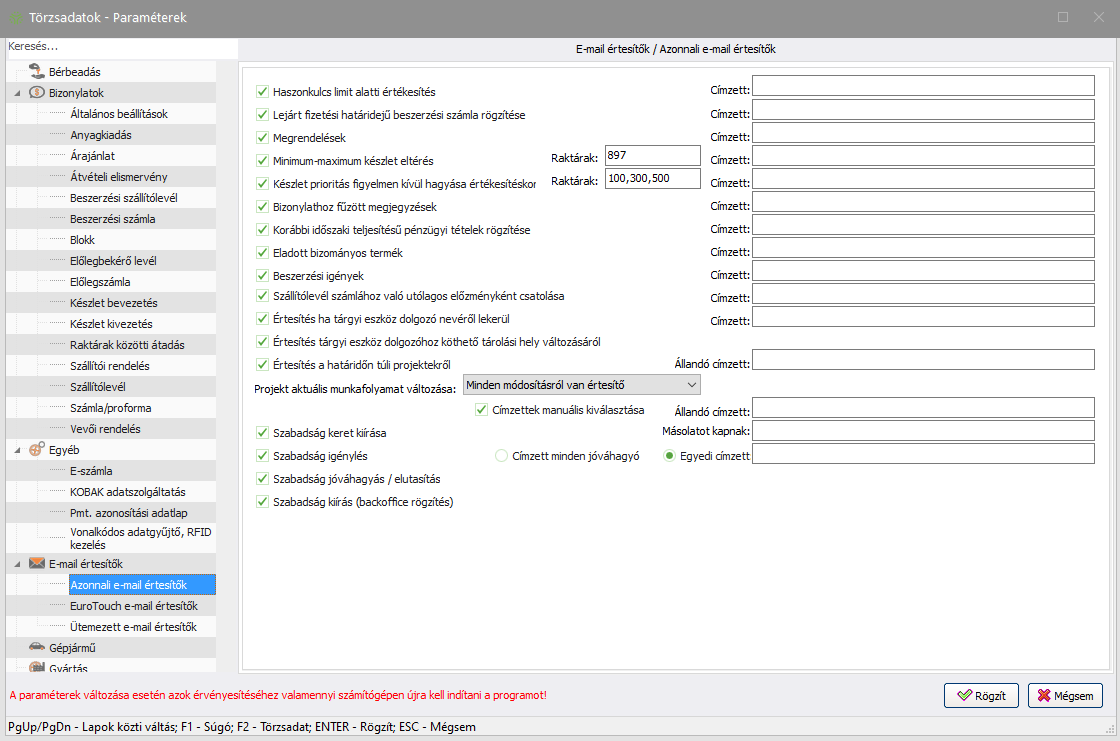1120x741 pixels.
Task: Click the Egyéb category icon
Action: (x=36, y=449)
